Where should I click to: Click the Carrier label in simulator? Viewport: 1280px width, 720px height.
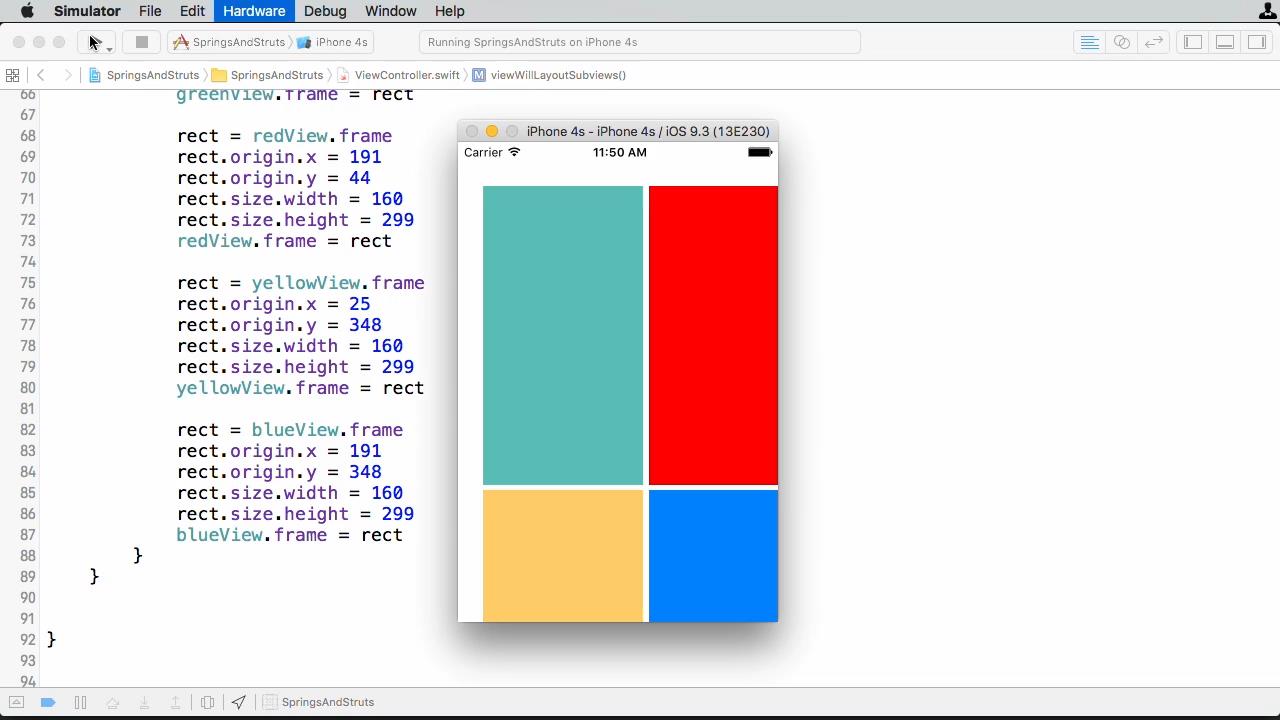[483, 152]
